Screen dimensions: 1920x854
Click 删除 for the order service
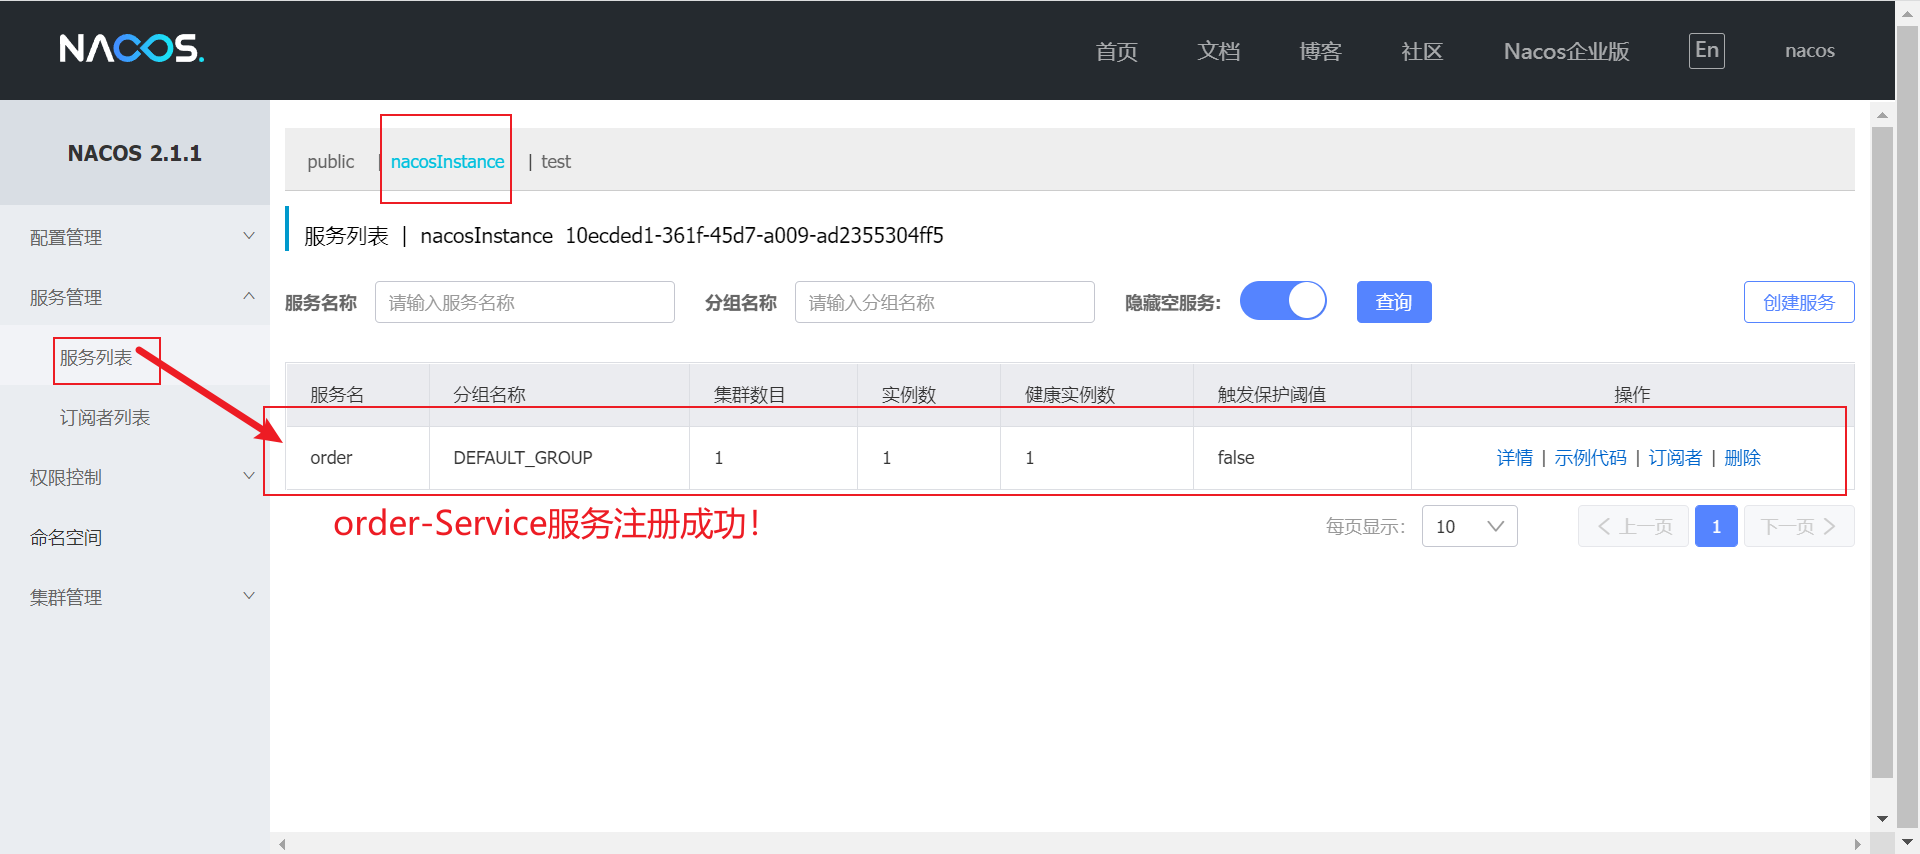click(x=1742, y=457)
